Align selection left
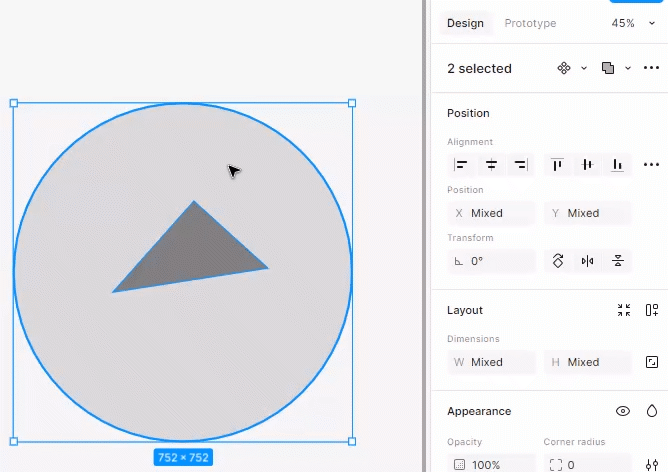The height and width of the screenshot is (472, 668). (461, 164)
